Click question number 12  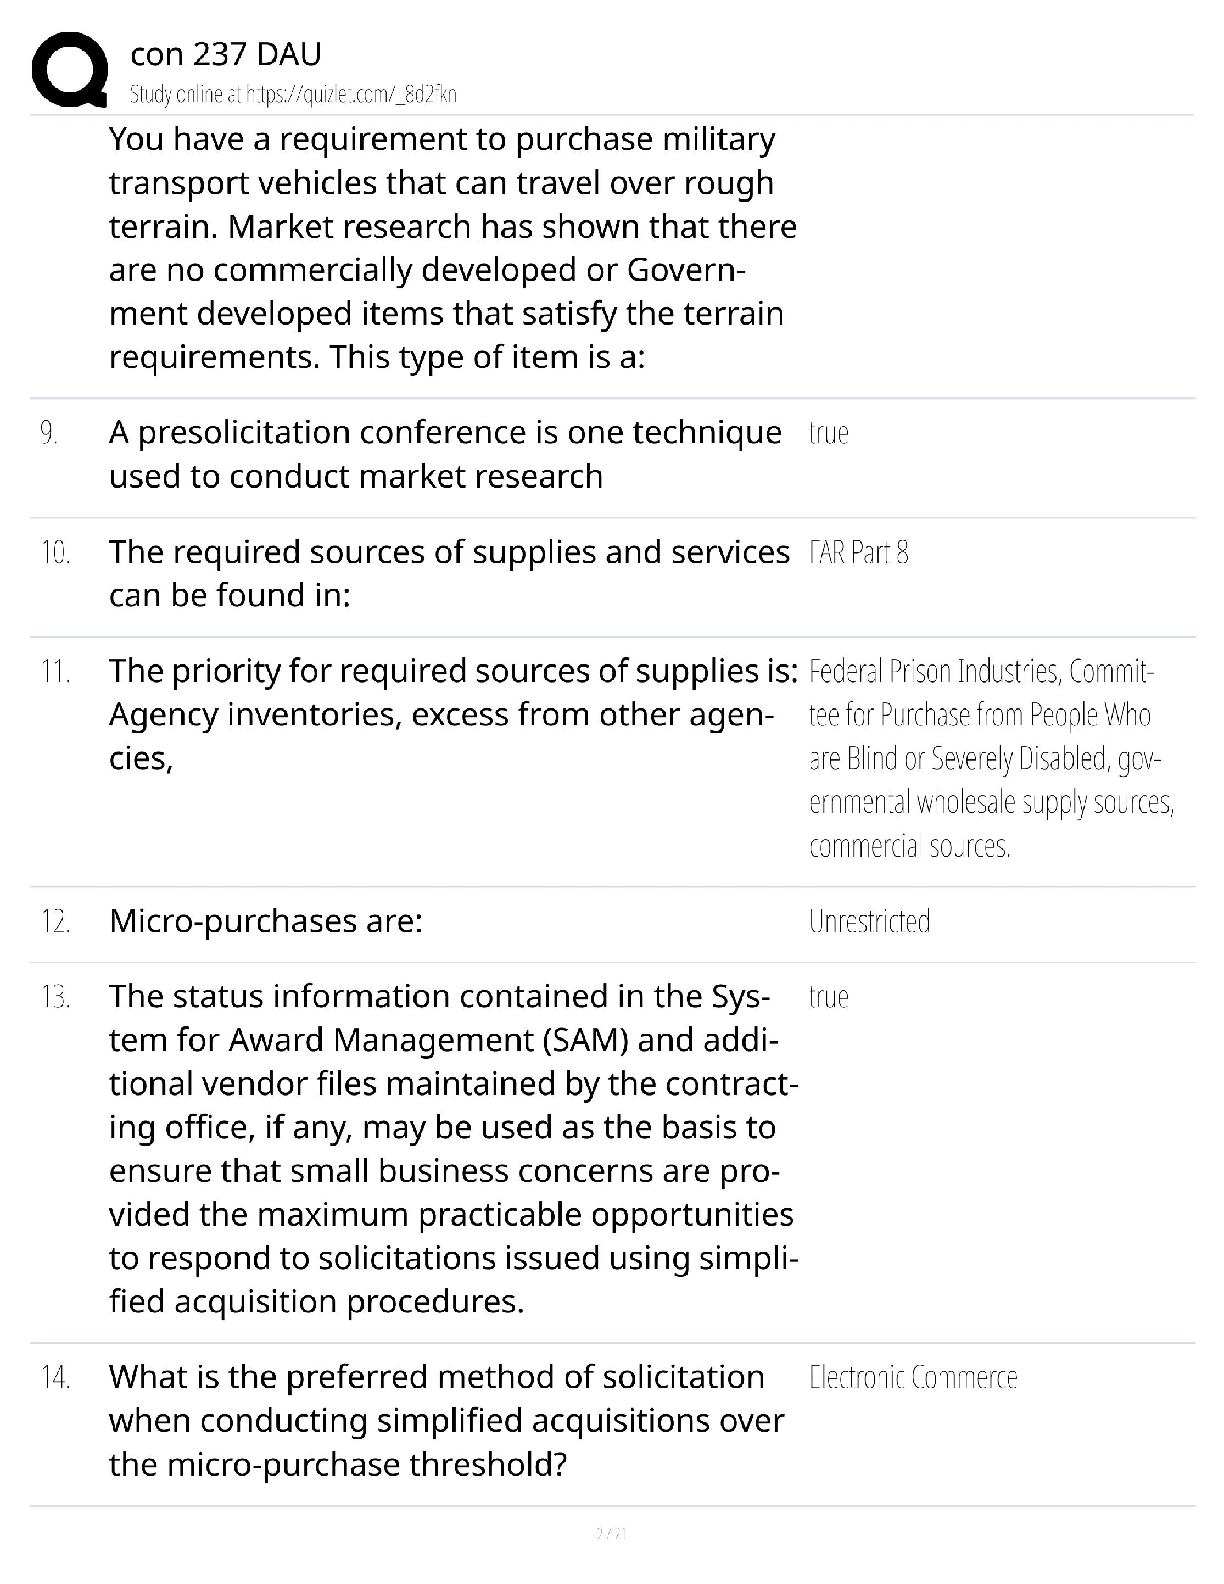click(x=55, y=921)
